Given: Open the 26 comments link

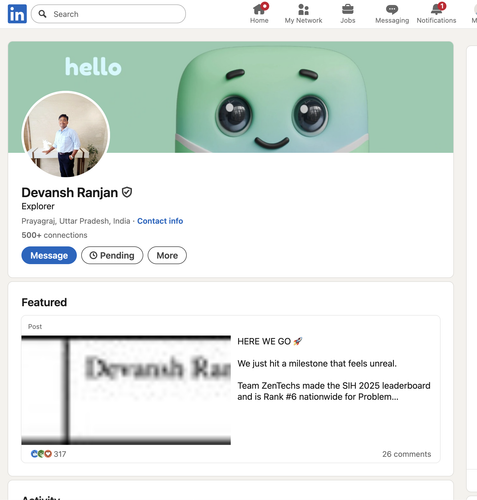Looking at the screenshot, I should click(407, 454).
